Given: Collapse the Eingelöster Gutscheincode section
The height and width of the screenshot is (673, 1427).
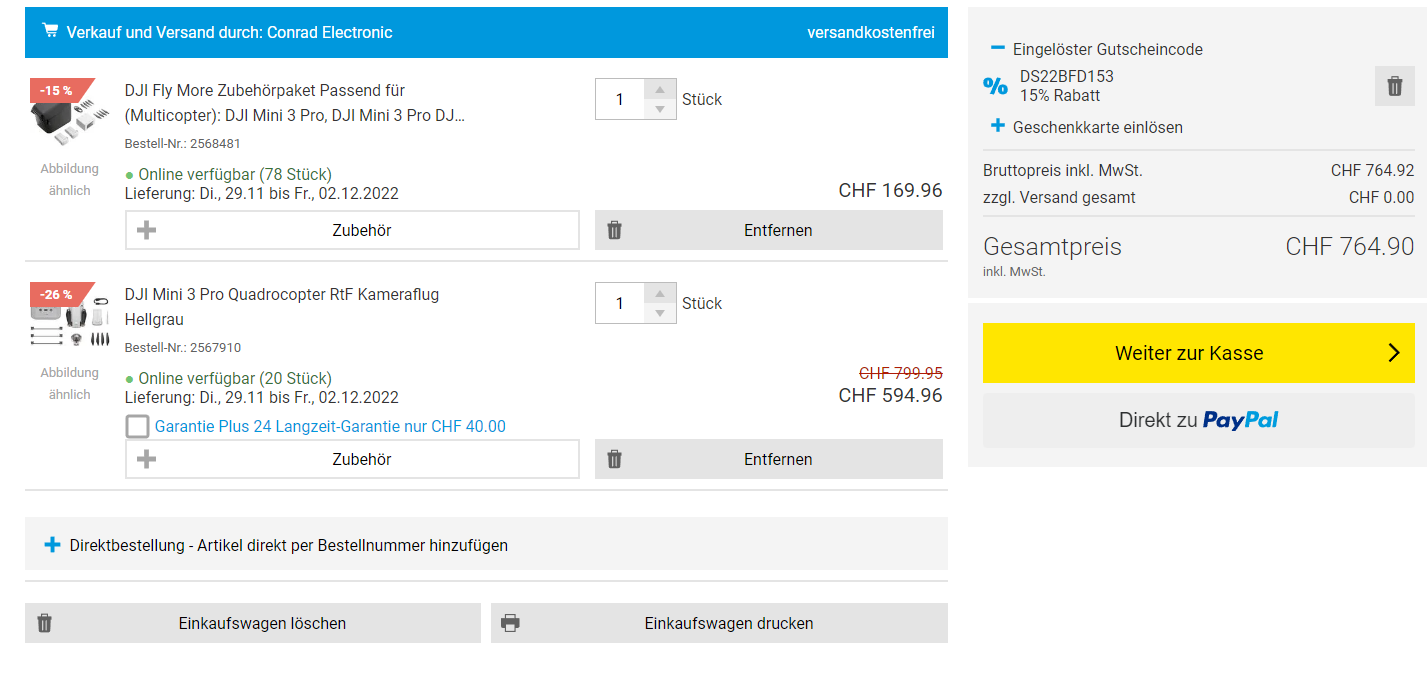Looking at the screenshot, I should coord(997,48).
